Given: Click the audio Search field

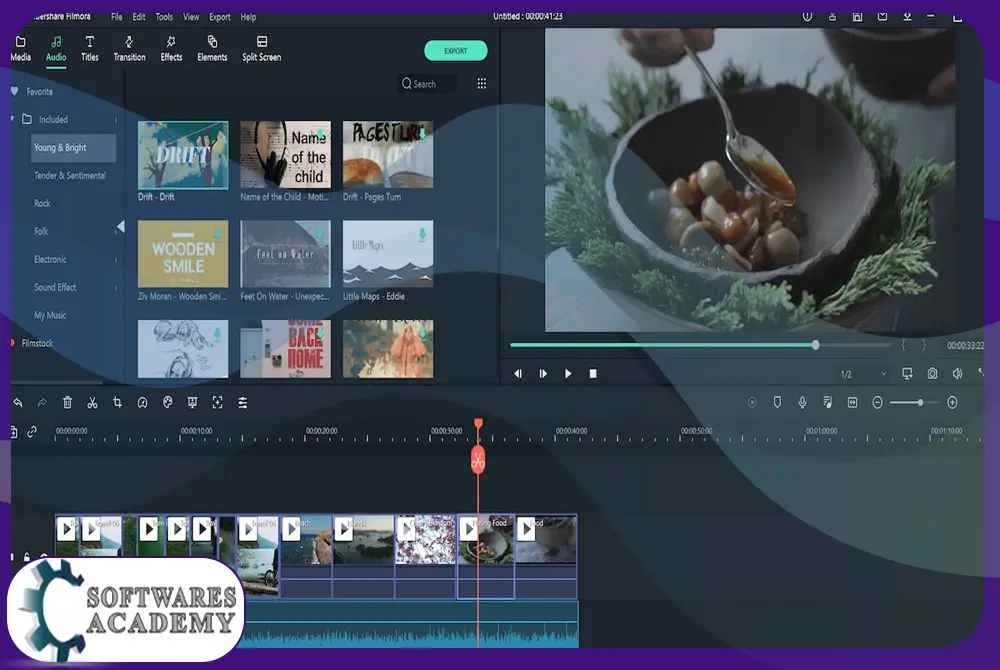Looking at the screenshot, I should pyautogui.click(x=427, y=84).
